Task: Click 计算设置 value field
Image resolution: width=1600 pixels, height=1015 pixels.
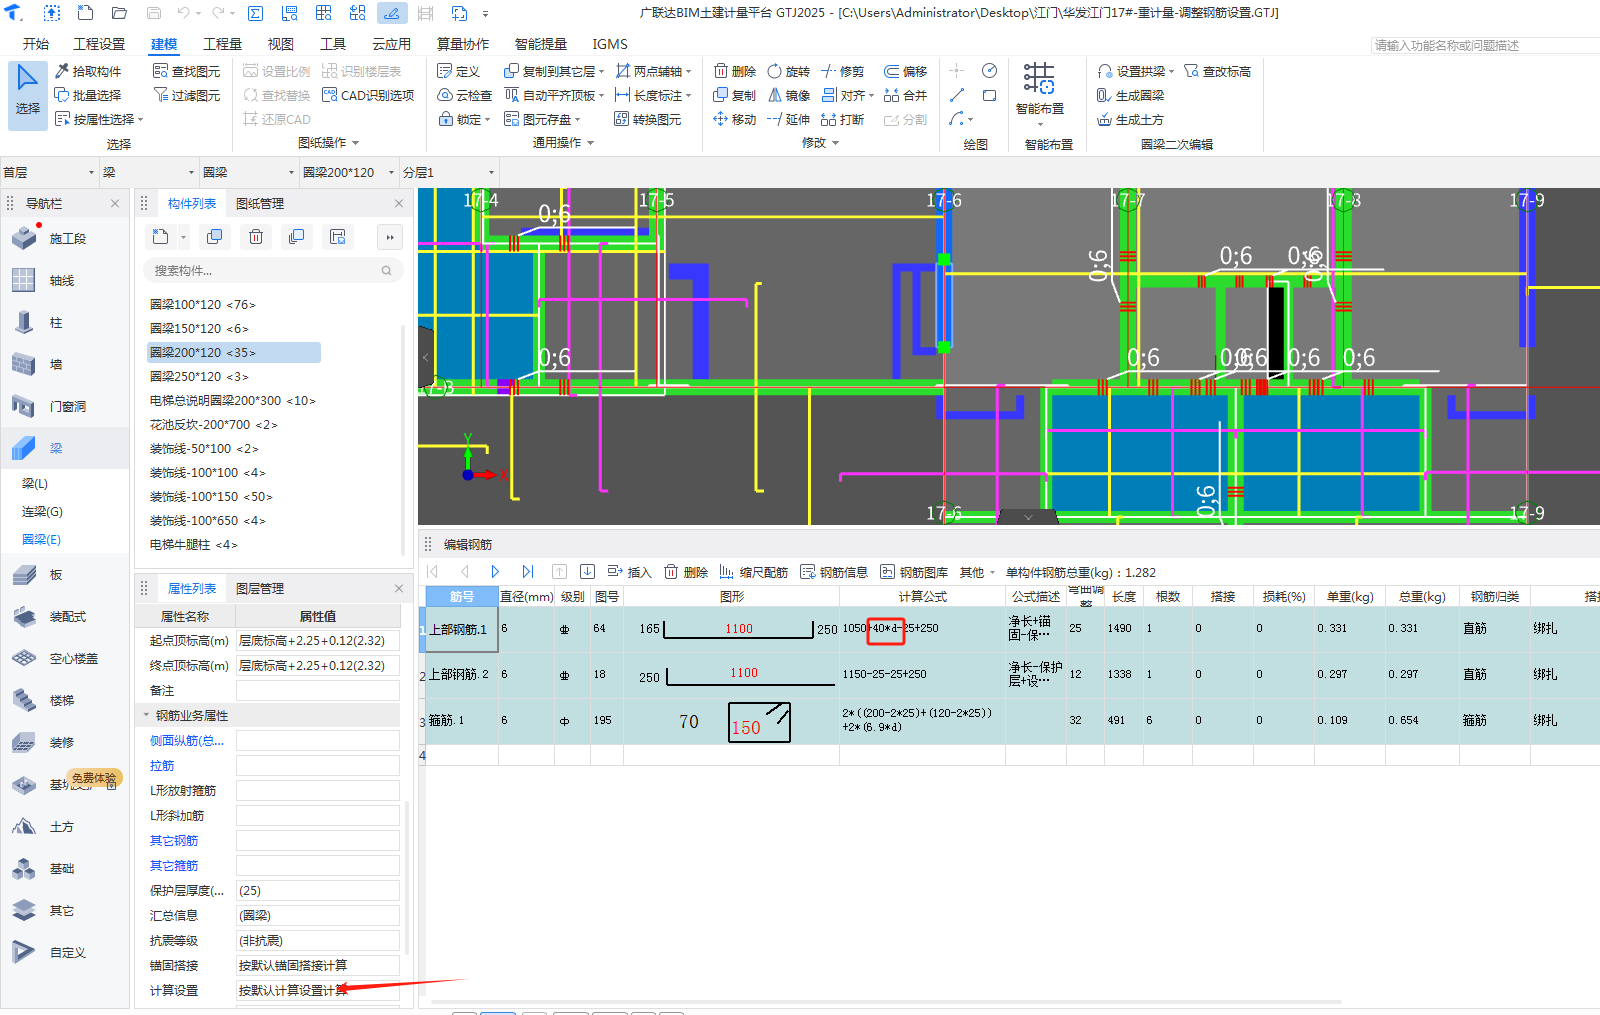Action: pyautogui.click(x=317, y=990)
